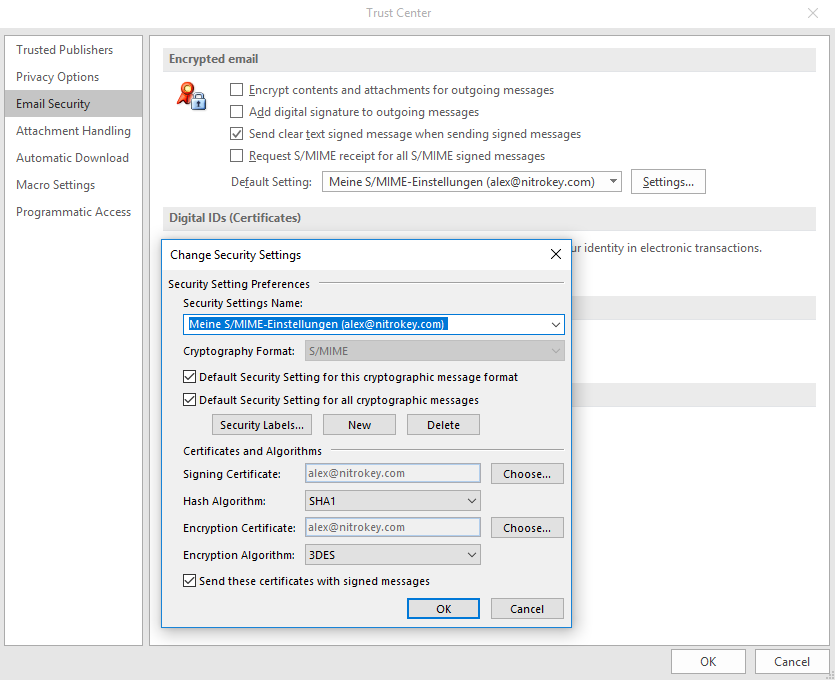Uncheck Send these certificates with signed messages

(190, 581)
